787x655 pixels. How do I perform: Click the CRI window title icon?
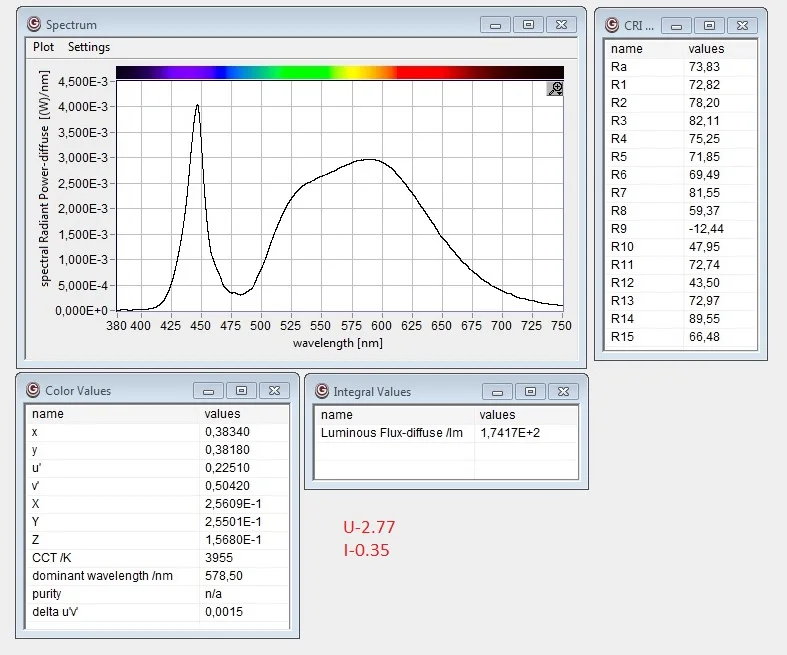coord(610,26)
